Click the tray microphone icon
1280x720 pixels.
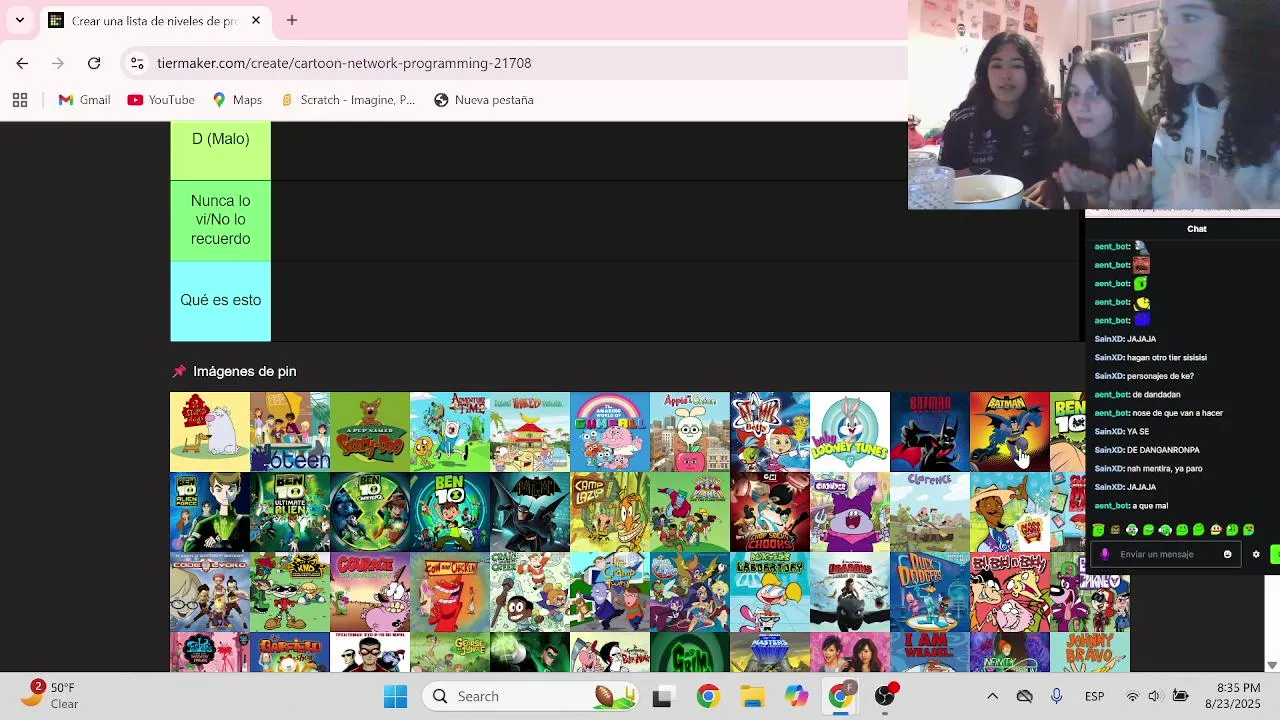pyautogui.click(x=1056, y=696)
